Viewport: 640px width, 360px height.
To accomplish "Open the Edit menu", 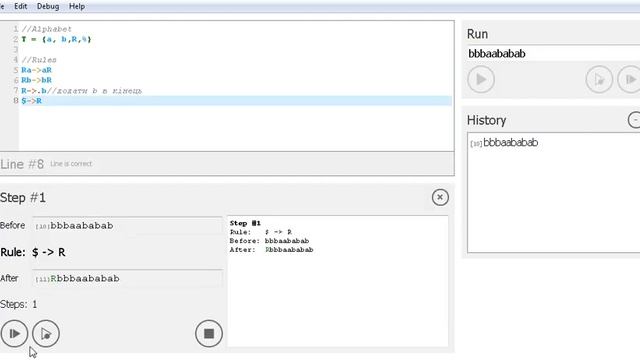I will (x=20, y=7).
